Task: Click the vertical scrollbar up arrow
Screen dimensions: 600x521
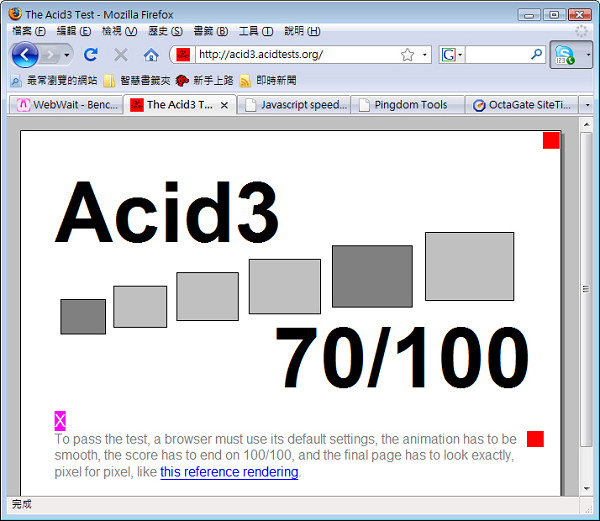Action: 586,124
